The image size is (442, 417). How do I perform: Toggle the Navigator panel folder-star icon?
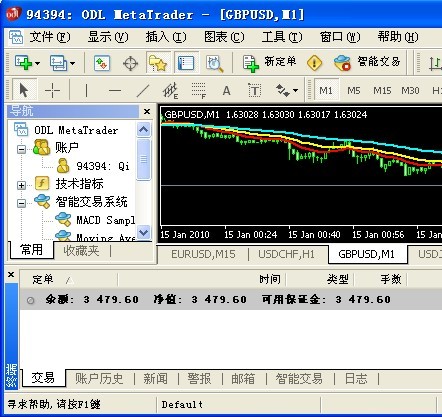point(158,63)
